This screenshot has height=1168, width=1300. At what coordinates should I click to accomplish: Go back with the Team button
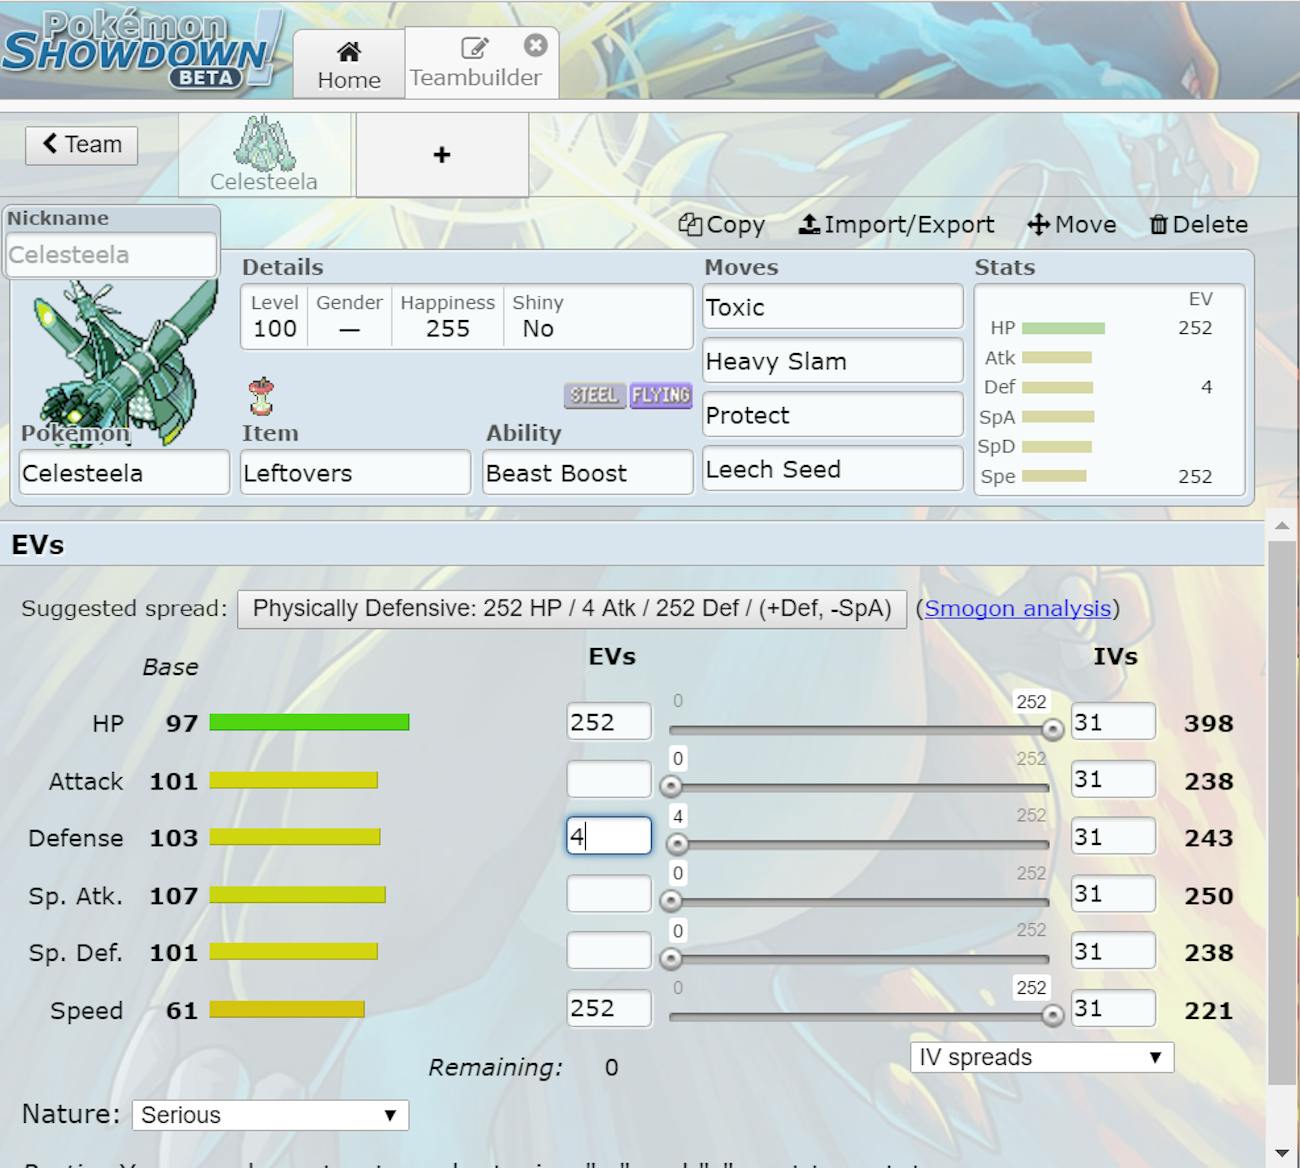82,144
